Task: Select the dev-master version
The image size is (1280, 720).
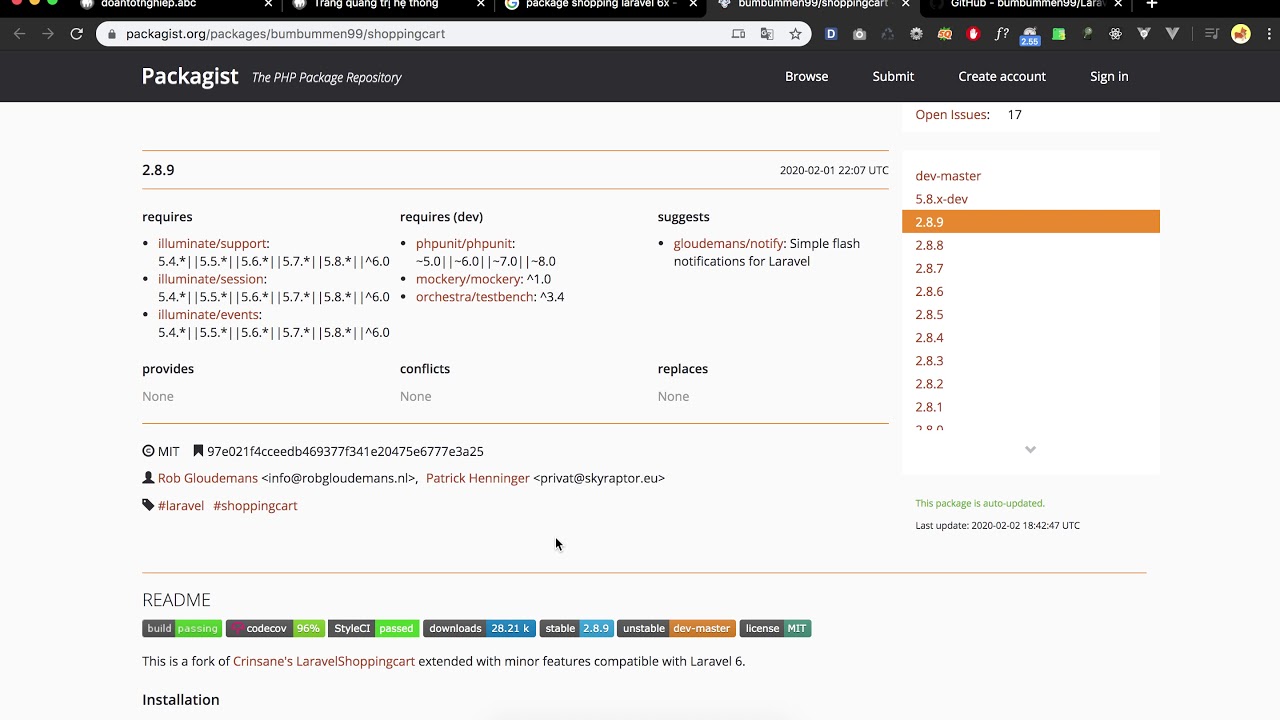Action: [948, 176]
